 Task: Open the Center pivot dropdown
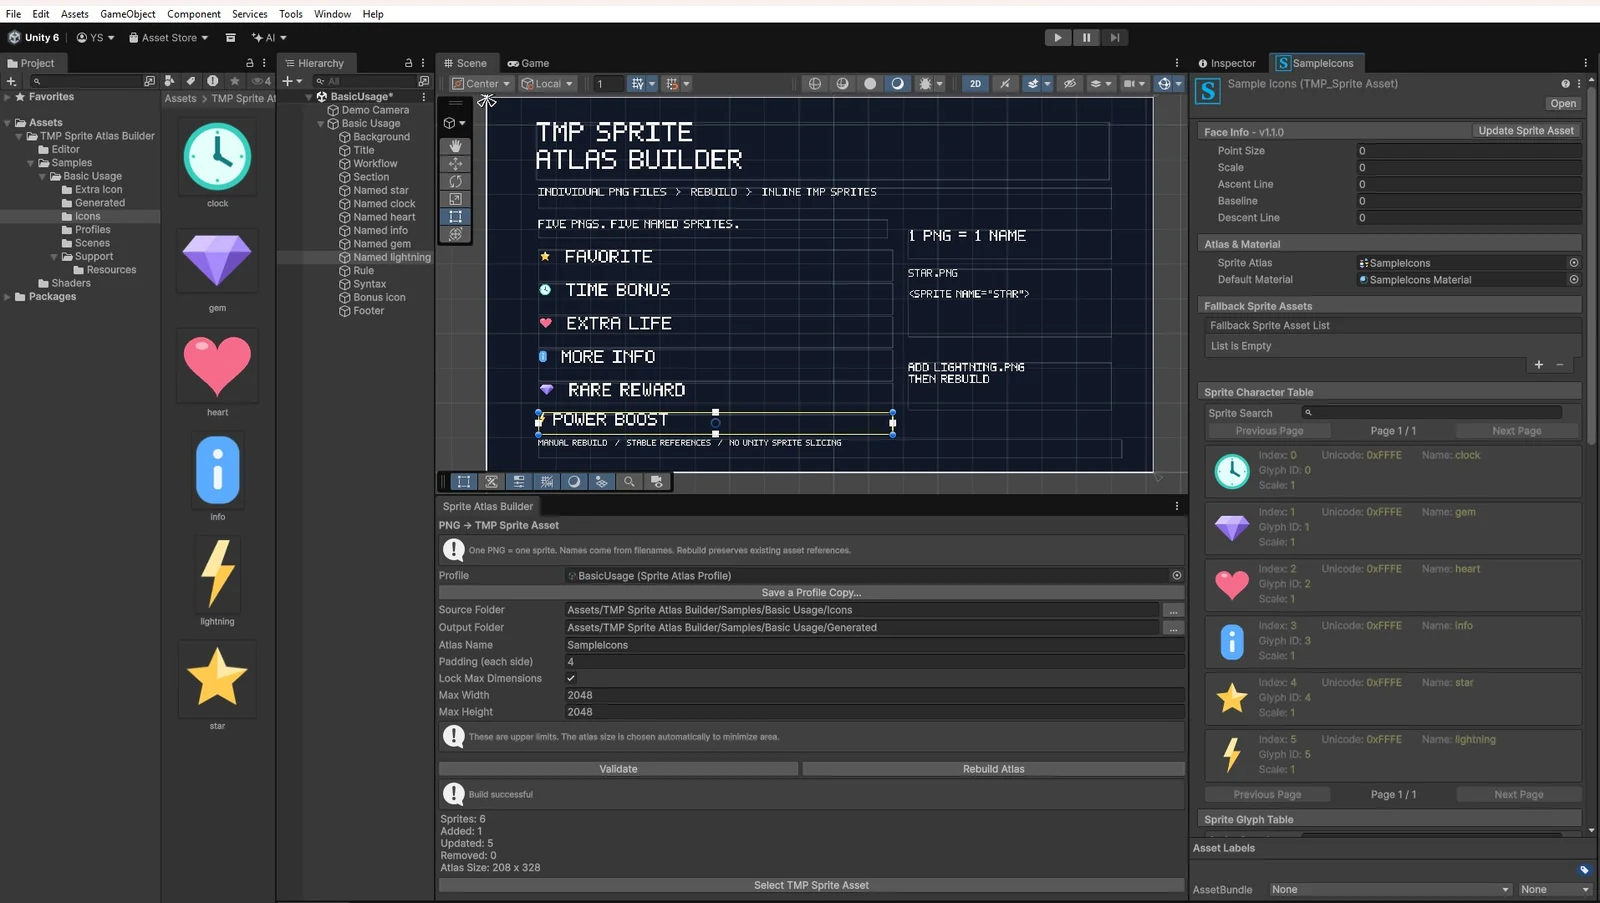[481, 84]
